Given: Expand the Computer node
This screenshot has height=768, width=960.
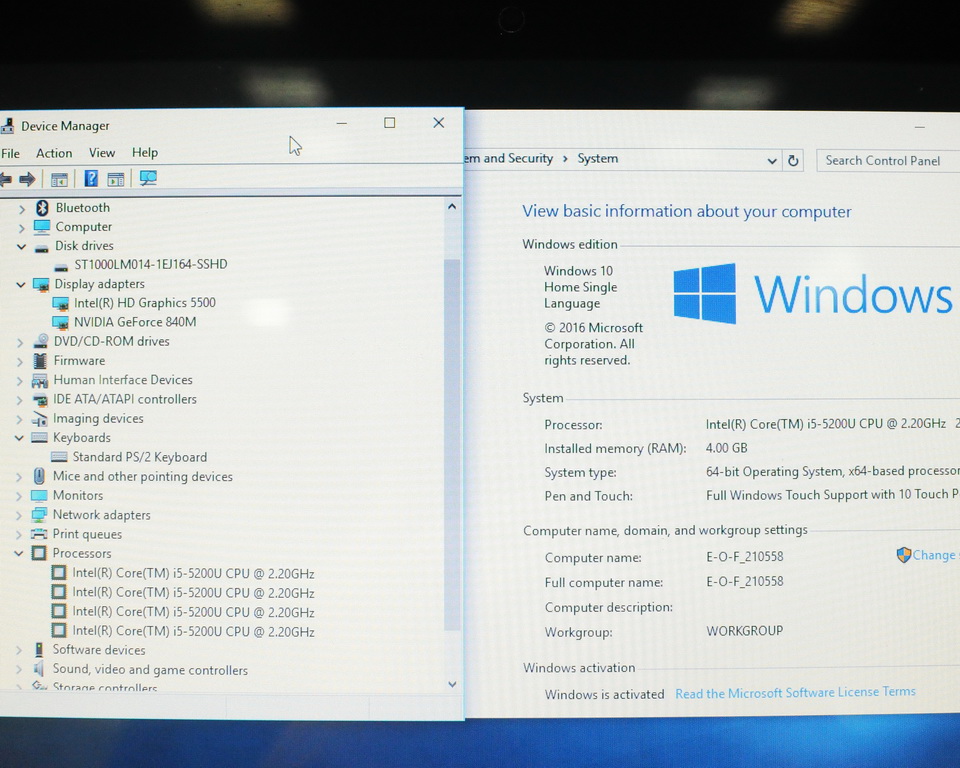Looking at the screenshot, I should pyautogui.click(x=22, y=228).
